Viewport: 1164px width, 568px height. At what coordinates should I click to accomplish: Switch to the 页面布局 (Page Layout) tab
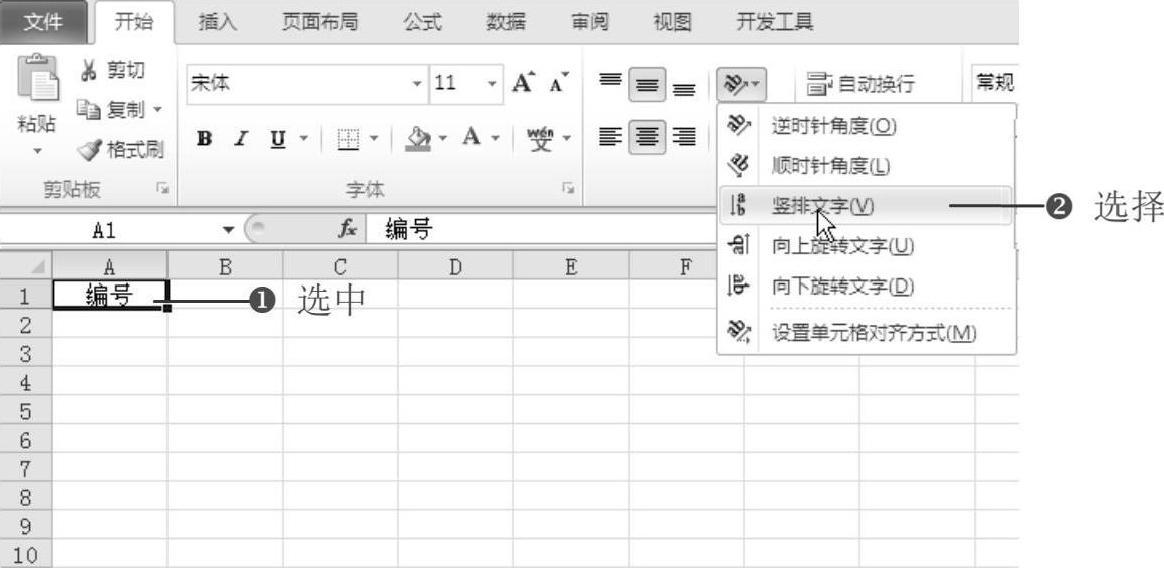(320, 22)
